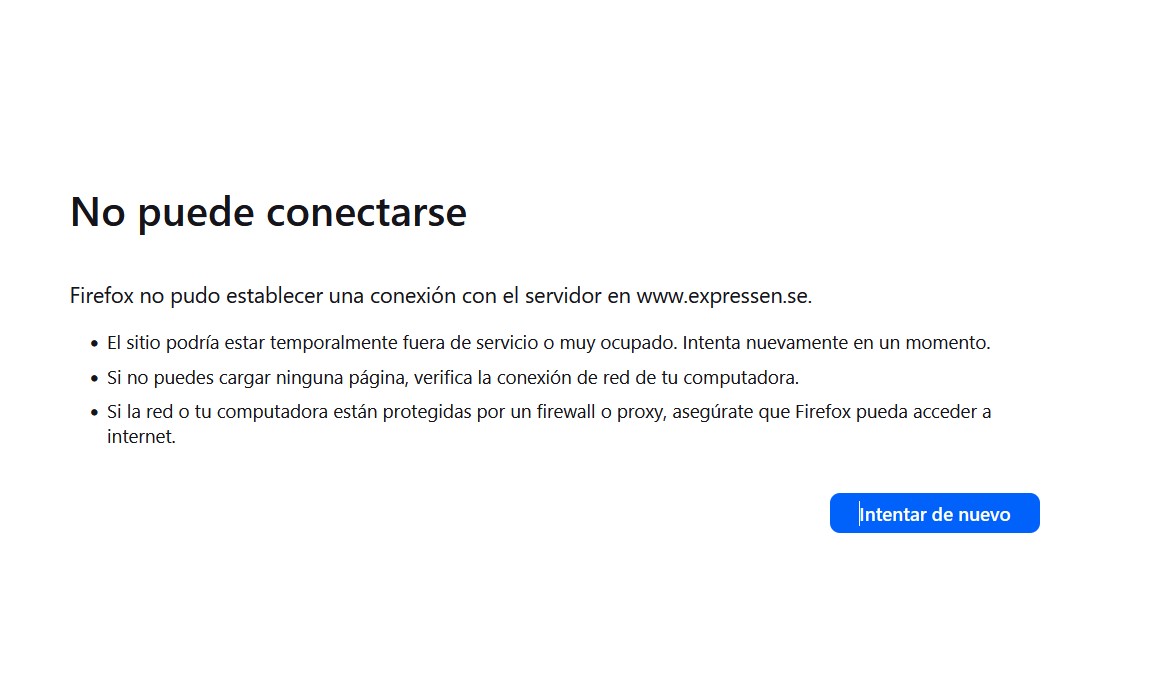Click the sentence "Intenta nuevamente en un momento."
The width and height of the screenshot is (1150, 674).
pos(836,343)
